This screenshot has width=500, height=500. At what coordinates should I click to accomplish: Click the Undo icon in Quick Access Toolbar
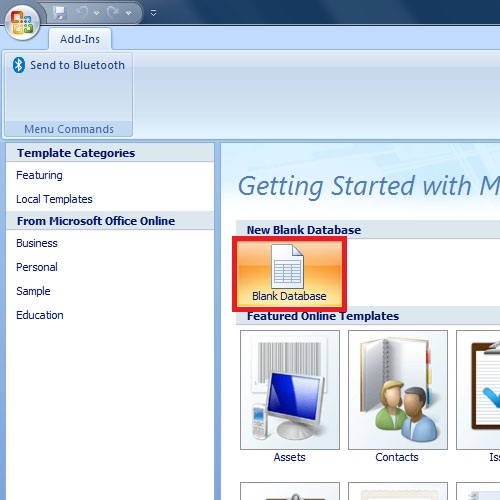(x=82, y=13)
